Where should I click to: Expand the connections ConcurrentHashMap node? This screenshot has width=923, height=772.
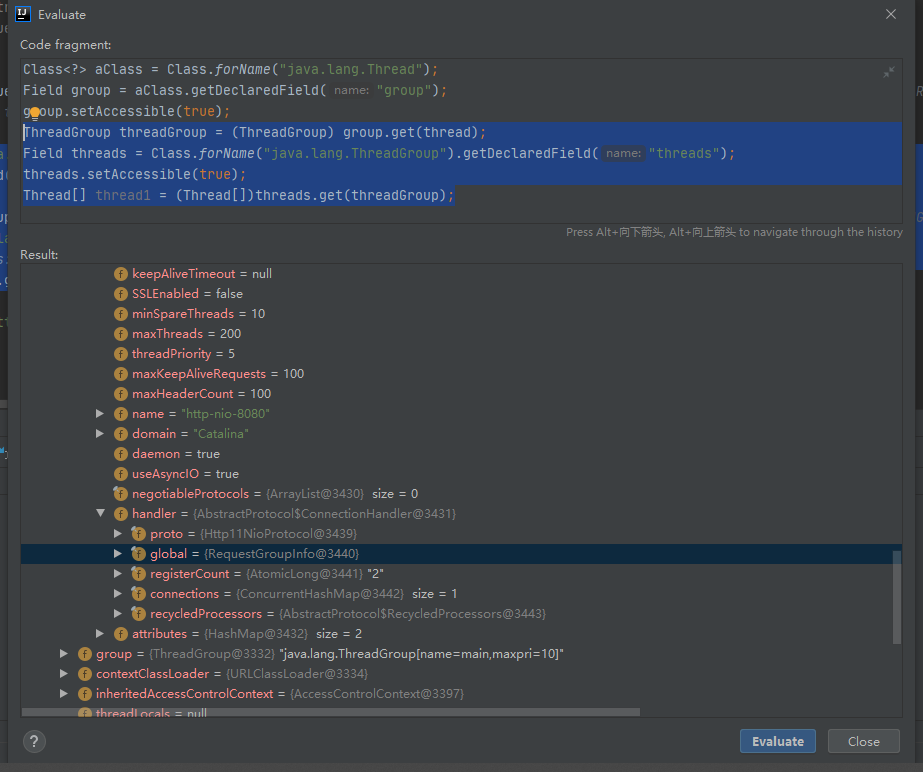tap(118, 594)
